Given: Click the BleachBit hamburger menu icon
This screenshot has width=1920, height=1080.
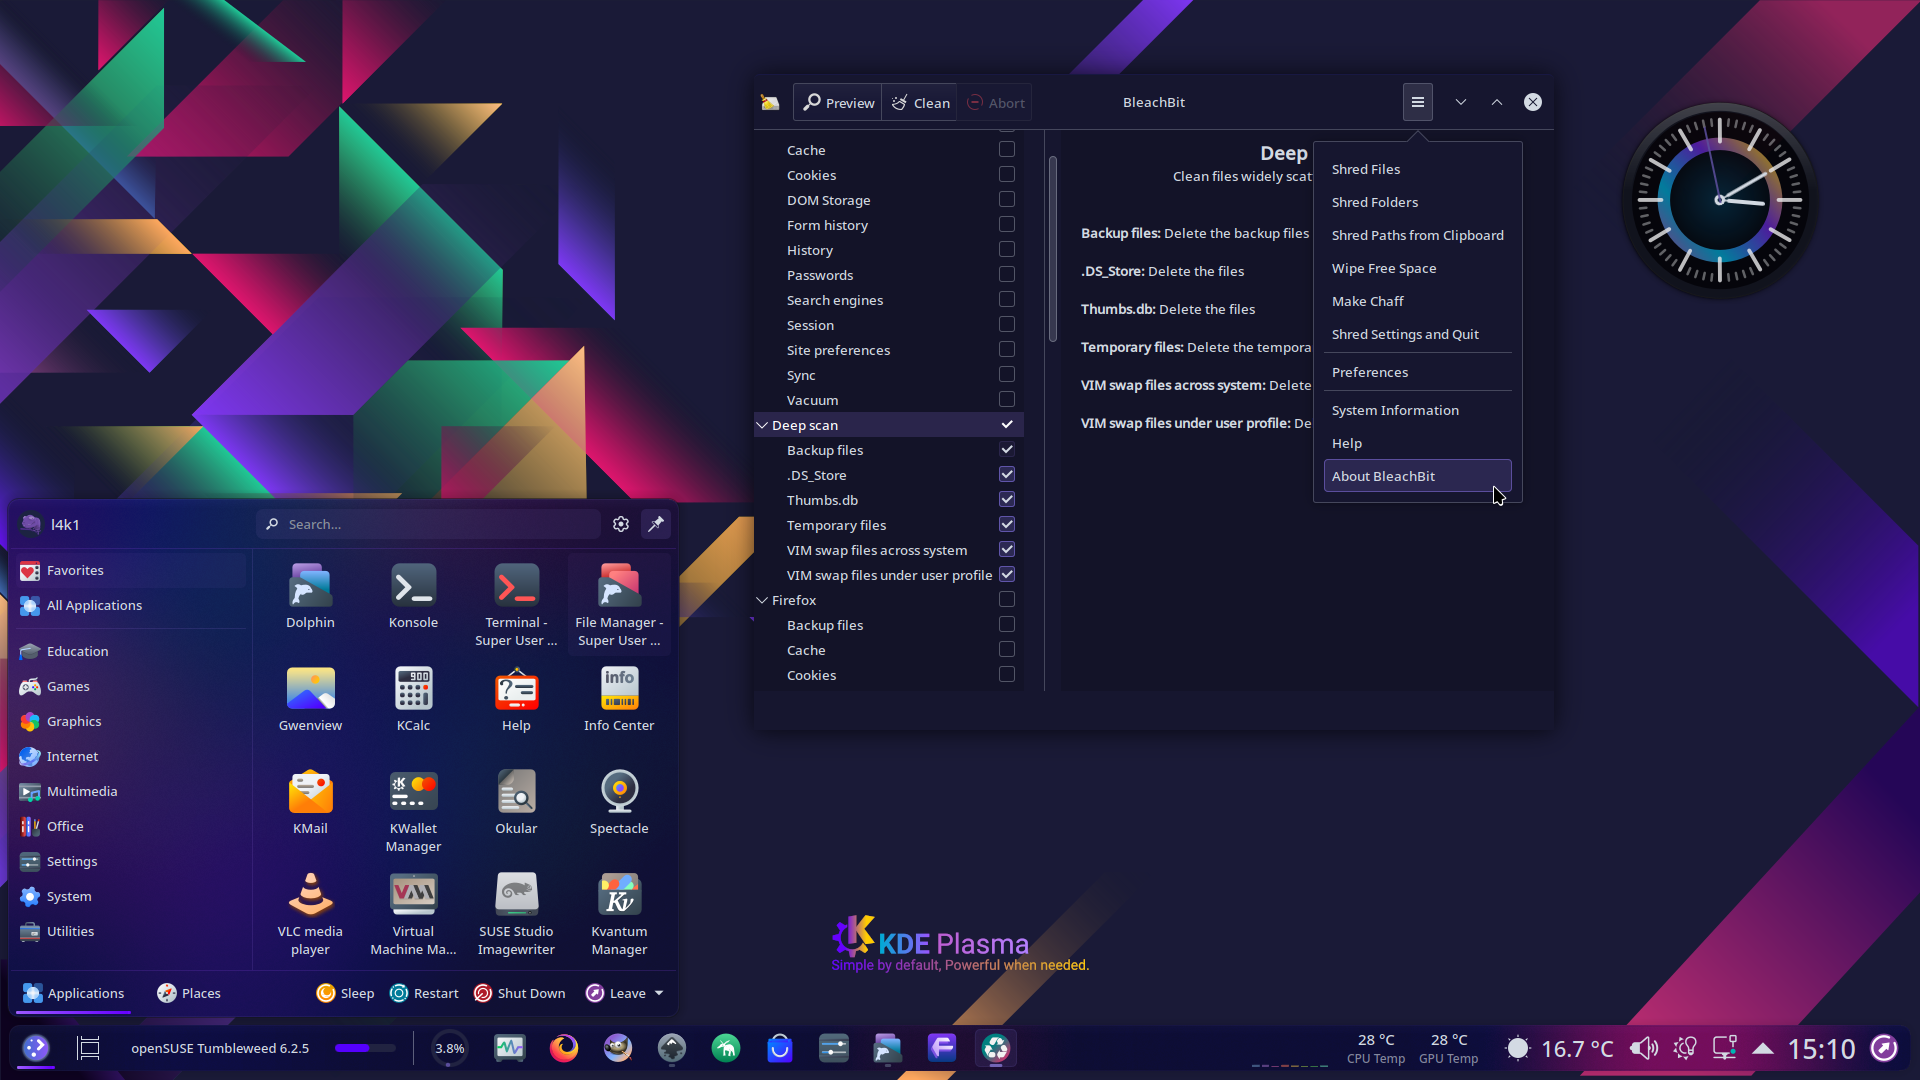Looking at the screenshot, I should [x=1417, y=102].
